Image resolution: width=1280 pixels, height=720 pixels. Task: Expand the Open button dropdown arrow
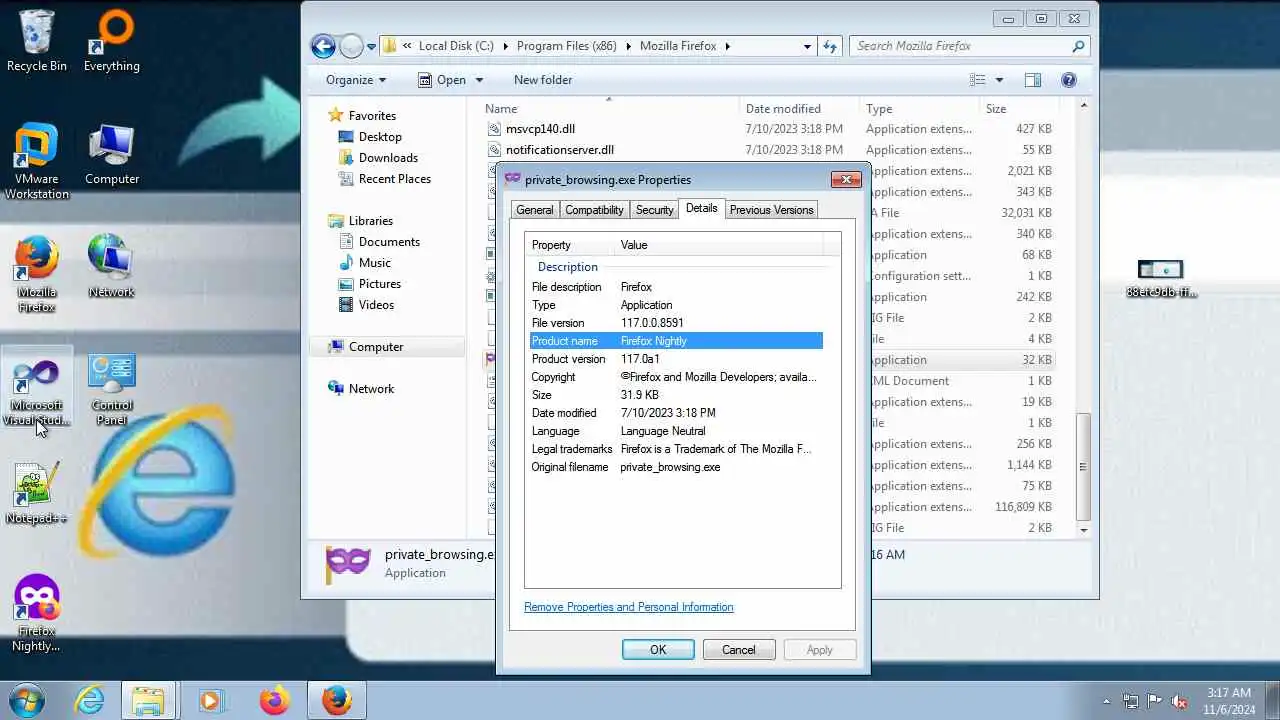pyautogui.click(x=479, y=80)
